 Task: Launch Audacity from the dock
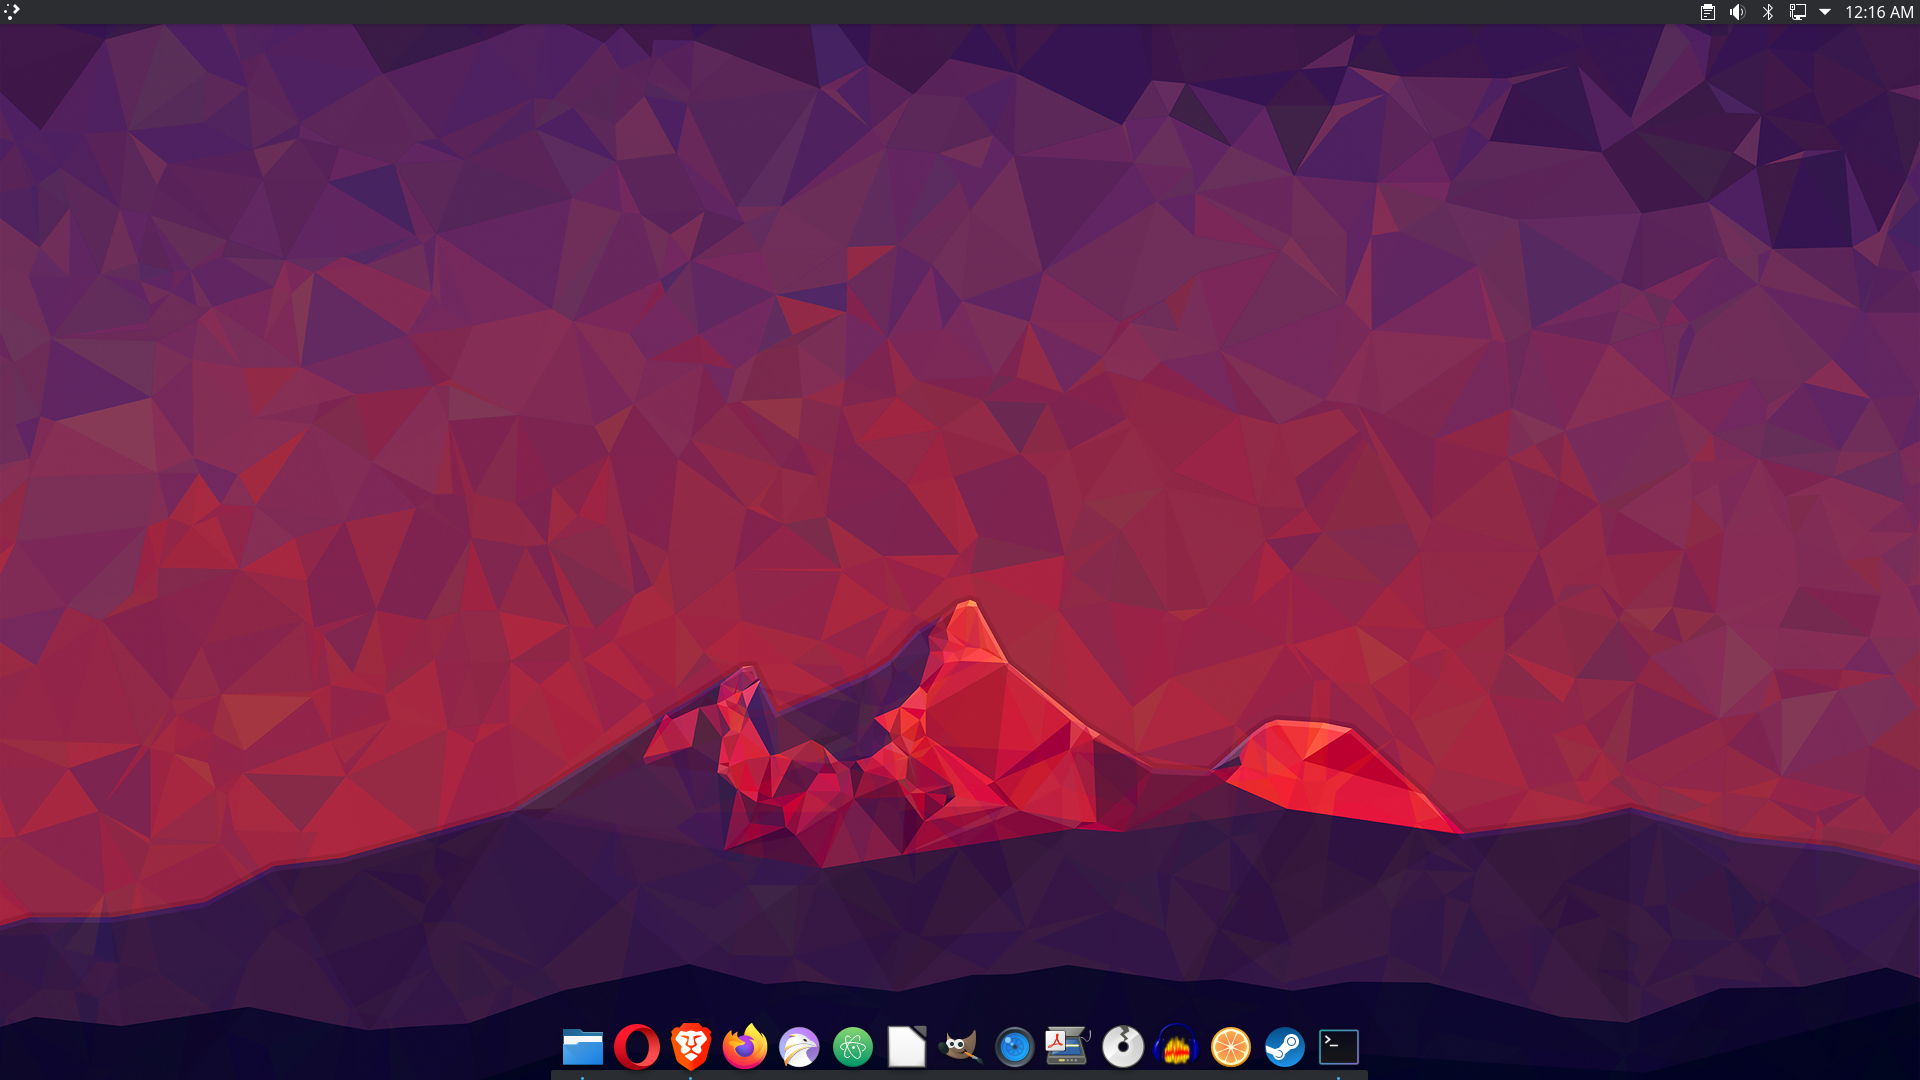pyautogui.click(x=1177, y=1047)
